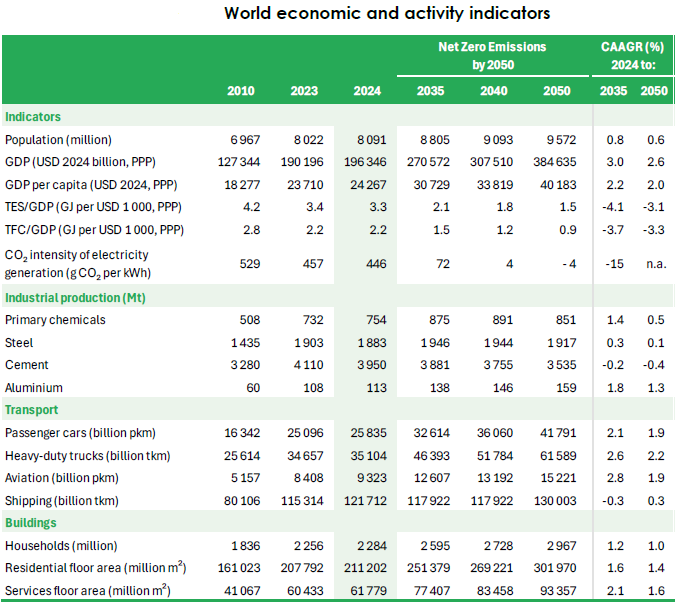The image size is (679, 607).
Task: Click the 'Steel' row label
Action: (x=20, y=343)
